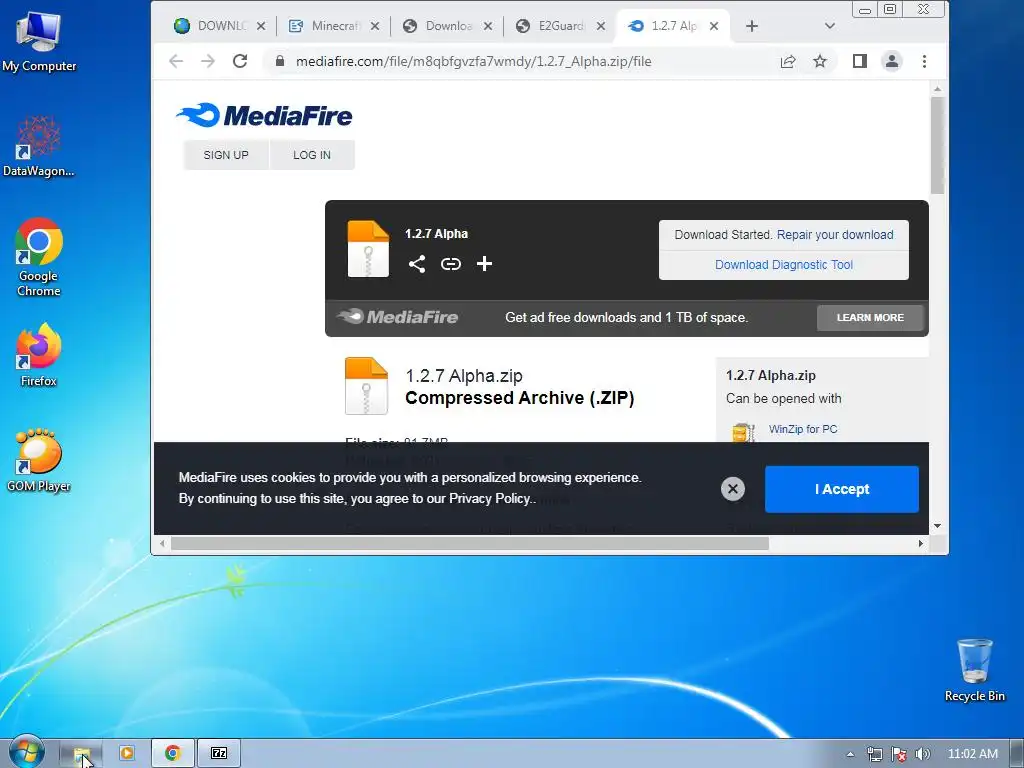This screenshot has width=1024, height=768.
Task: Open the Download Diagnostic Tool link
Action: pyautogui.click(x=784, y=264)
